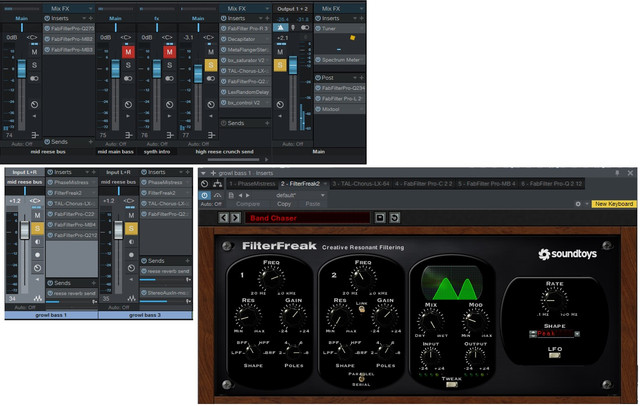Image resolution: width=640 pixels, height=406 pixels.
Task: Open the automation clock icon on synth intro channel
Action: 169,105
